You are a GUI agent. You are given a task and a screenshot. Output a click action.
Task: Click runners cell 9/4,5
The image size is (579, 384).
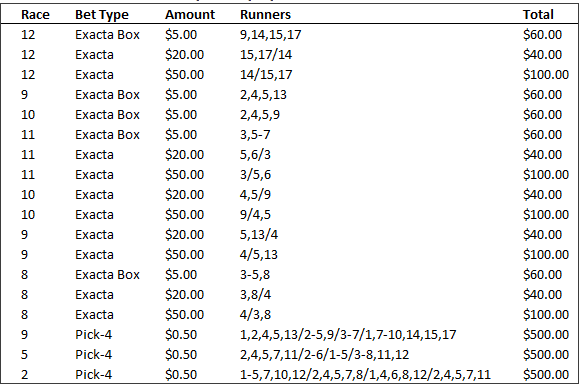255,215
